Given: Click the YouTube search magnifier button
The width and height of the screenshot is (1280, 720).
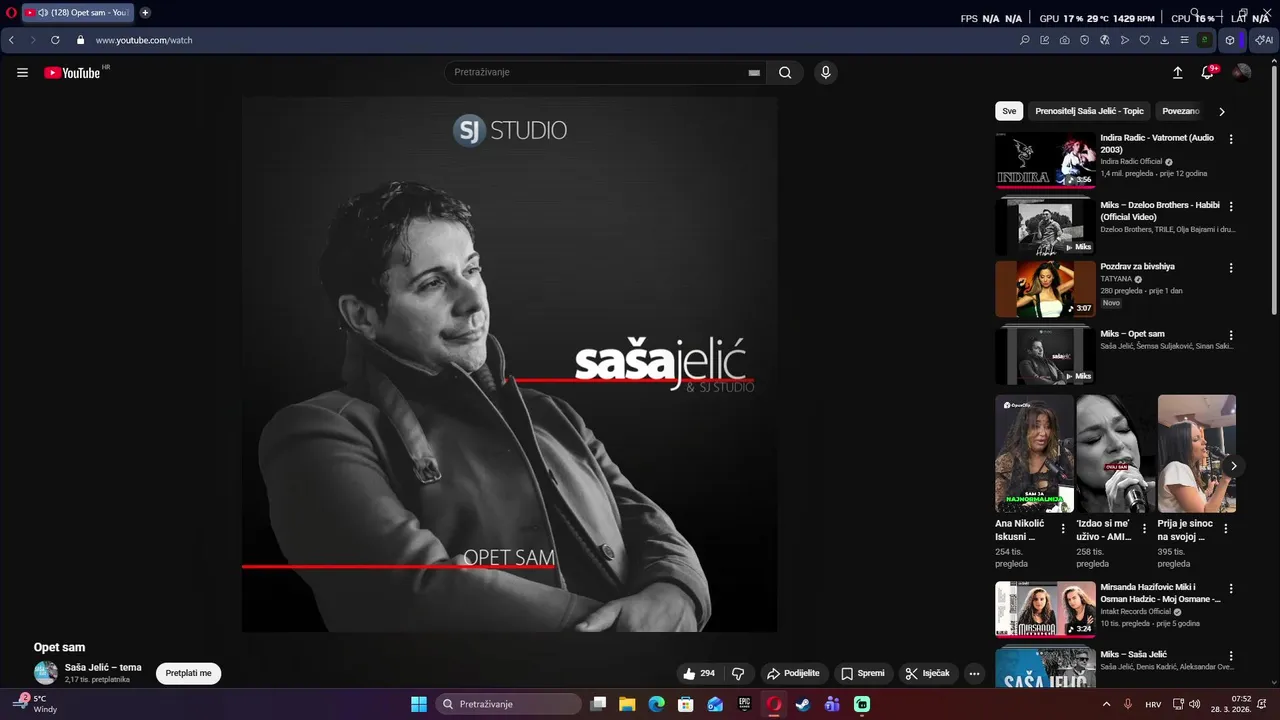Looking at the screenshot, I should pyautogui.click(x=785, y=72).
